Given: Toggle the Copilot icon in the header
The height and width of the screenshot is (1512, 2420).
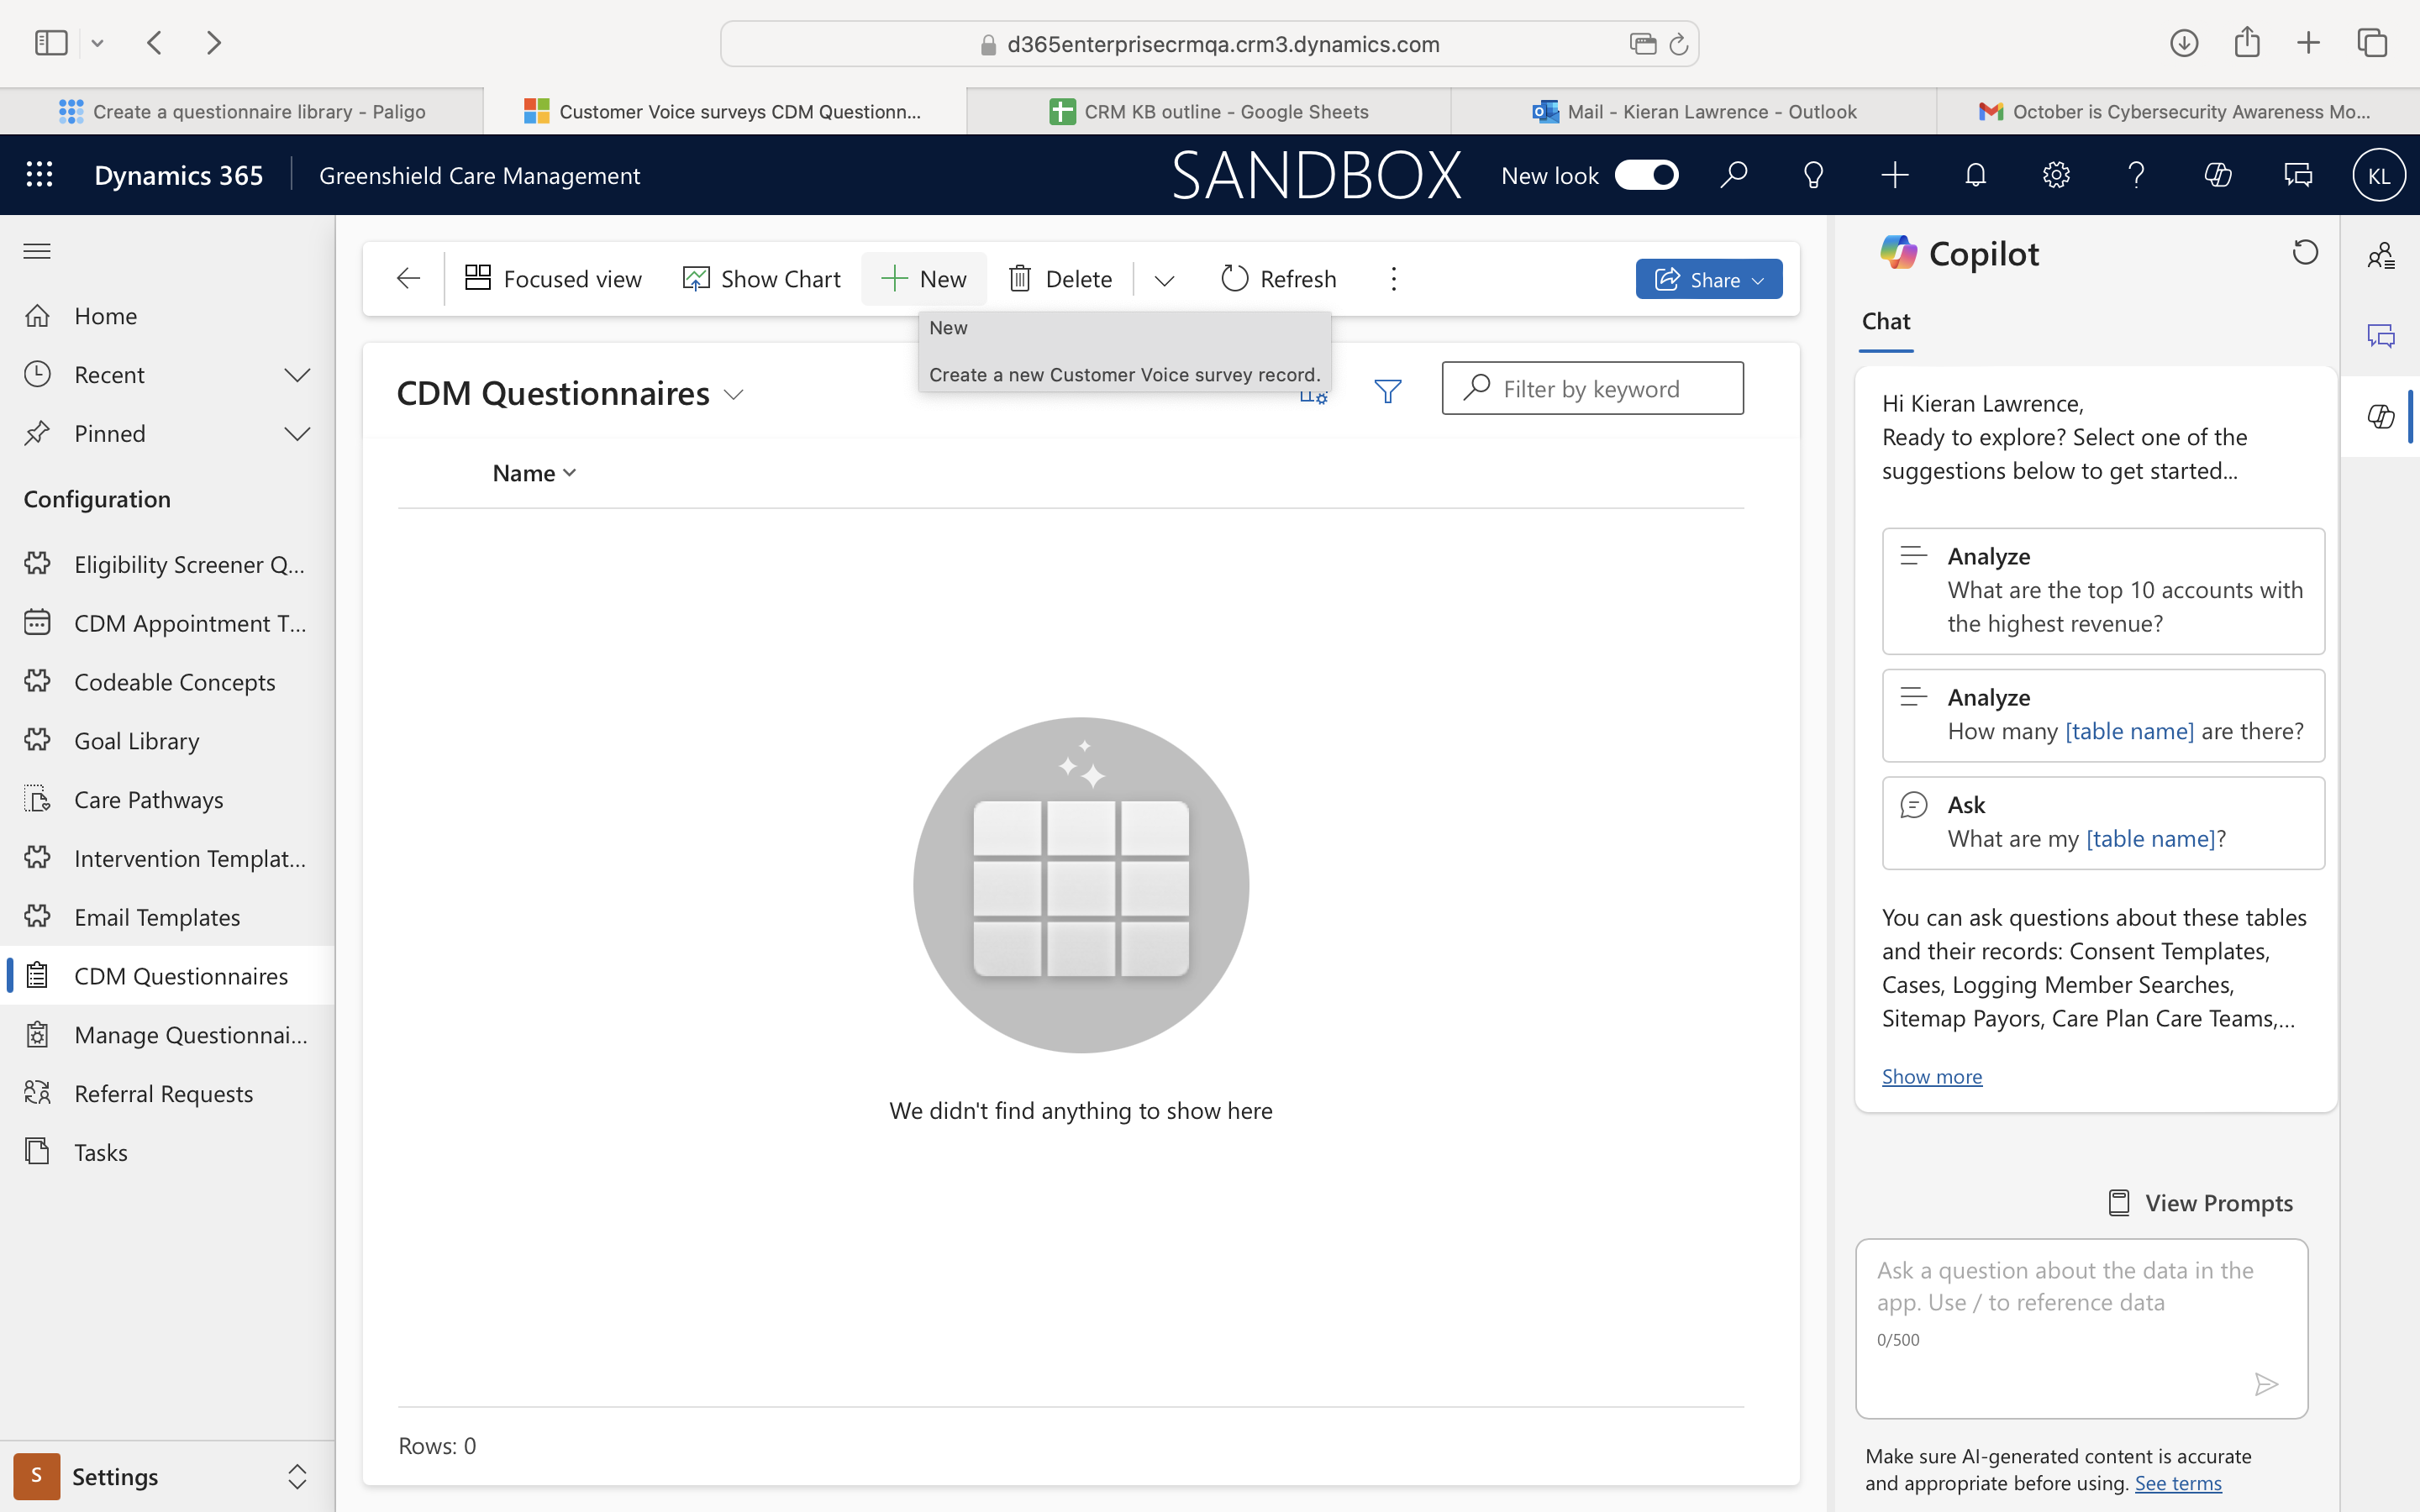Looking at the screenshot, I should 2217,175.
